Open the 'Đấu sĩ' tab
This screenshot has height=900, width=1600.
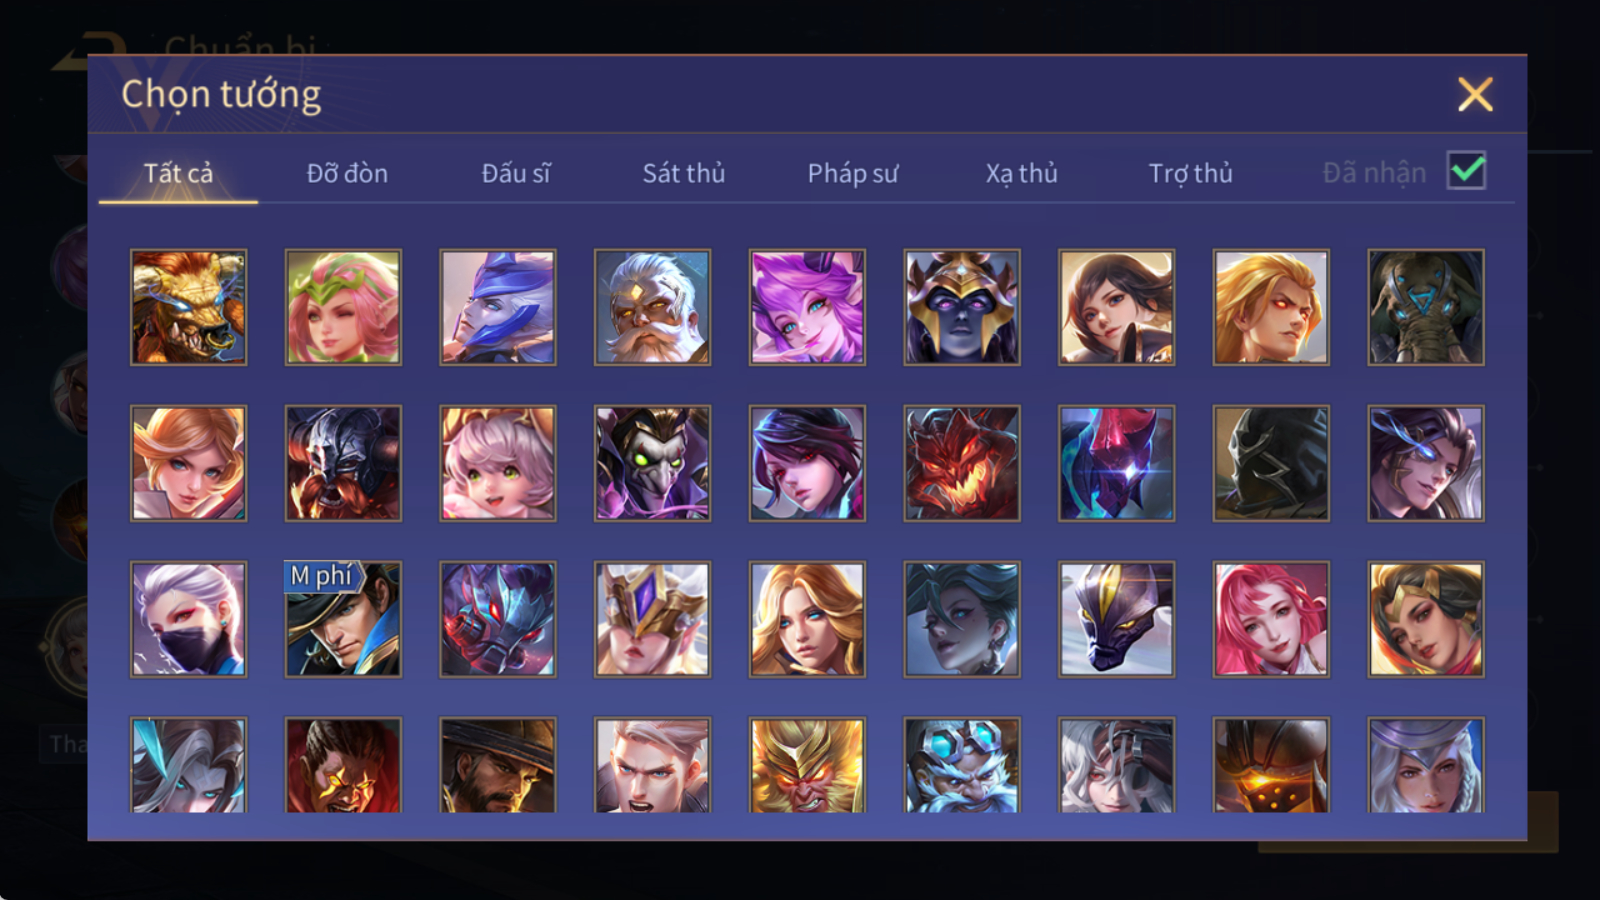coord(516,173)
